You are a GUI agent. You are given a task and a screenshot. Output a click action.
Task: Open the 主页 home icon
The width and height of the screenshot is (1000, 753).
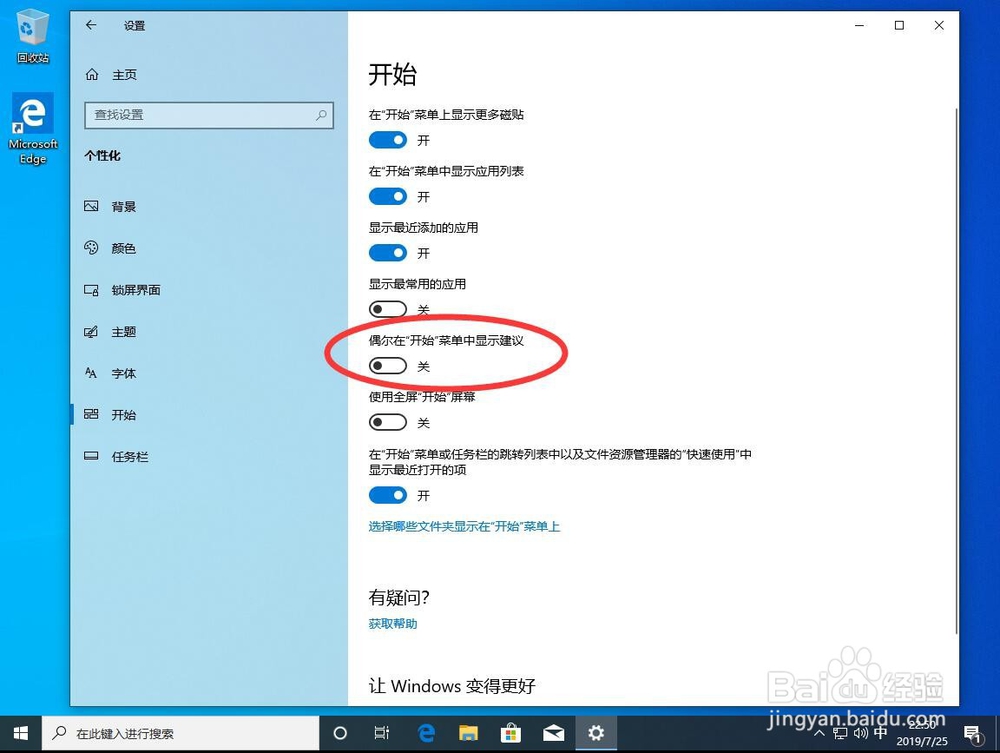pos(92,75)
